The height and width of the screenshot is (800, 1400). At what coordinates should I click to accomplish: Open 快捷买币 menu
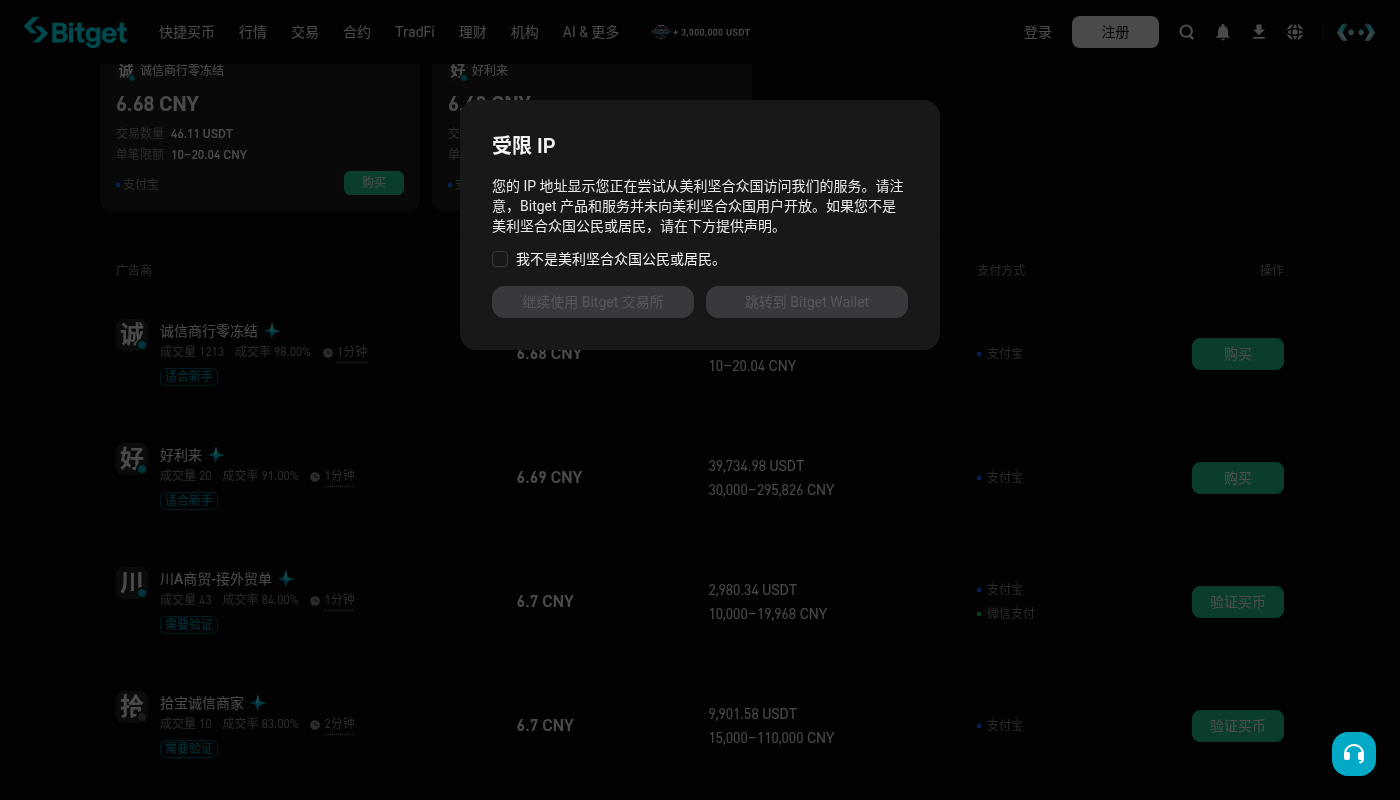(187, 32)
